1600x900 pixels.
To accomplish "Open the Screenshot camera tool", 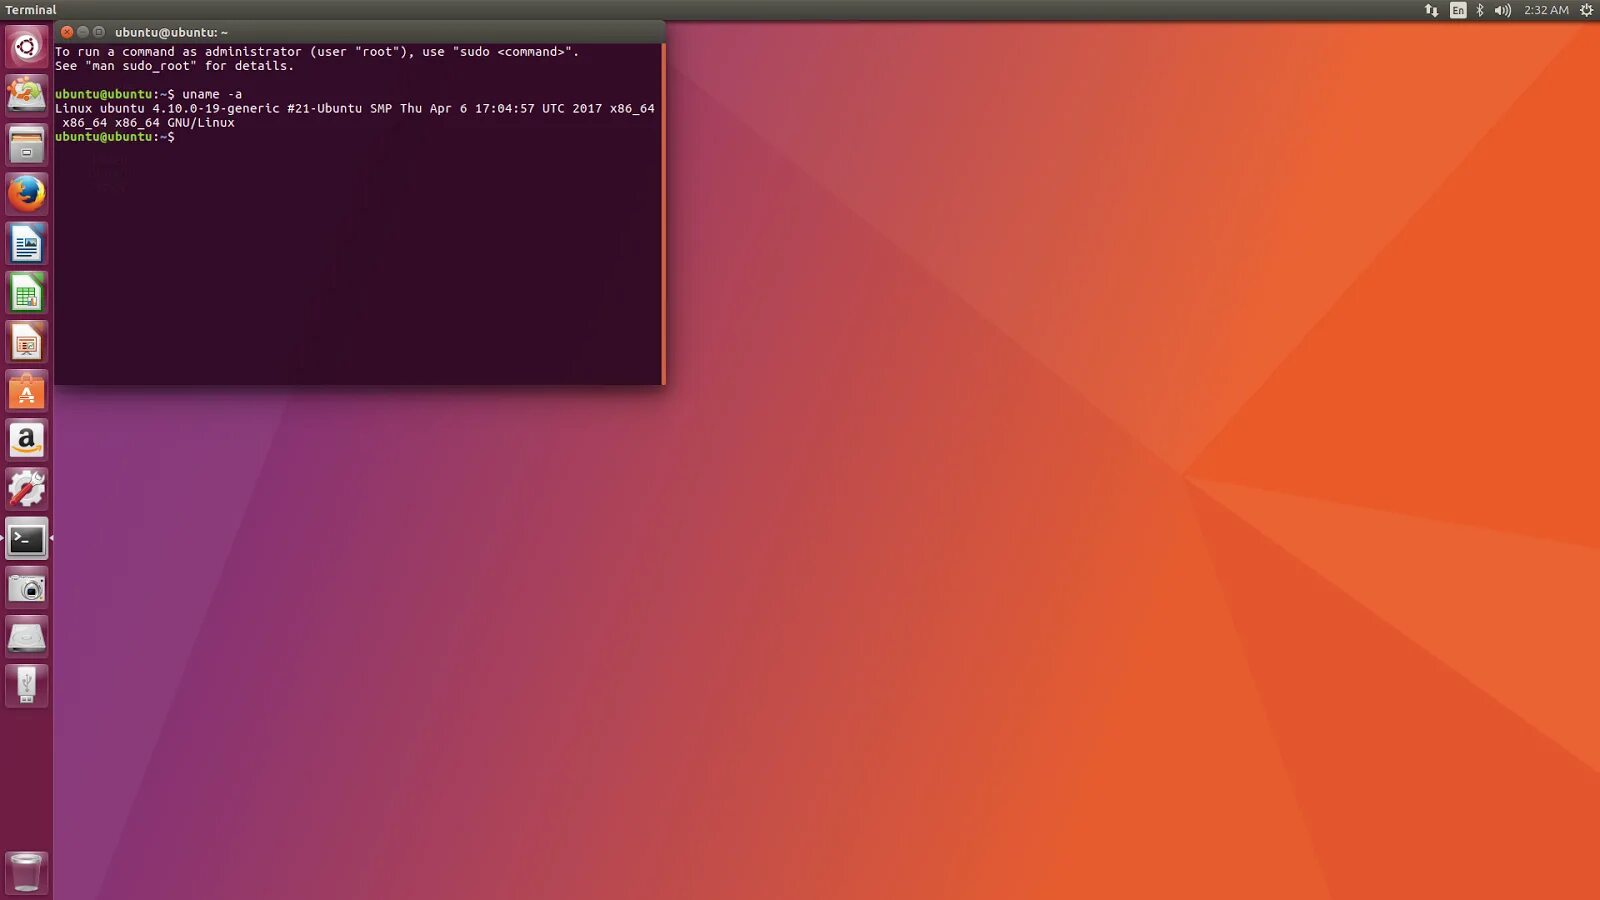I will point(27,587).
